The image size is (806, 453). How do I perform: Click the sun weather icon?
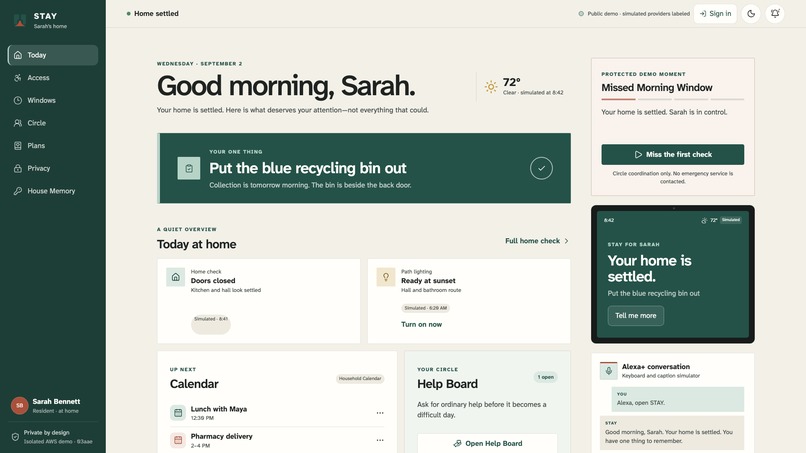pos(491,87)
